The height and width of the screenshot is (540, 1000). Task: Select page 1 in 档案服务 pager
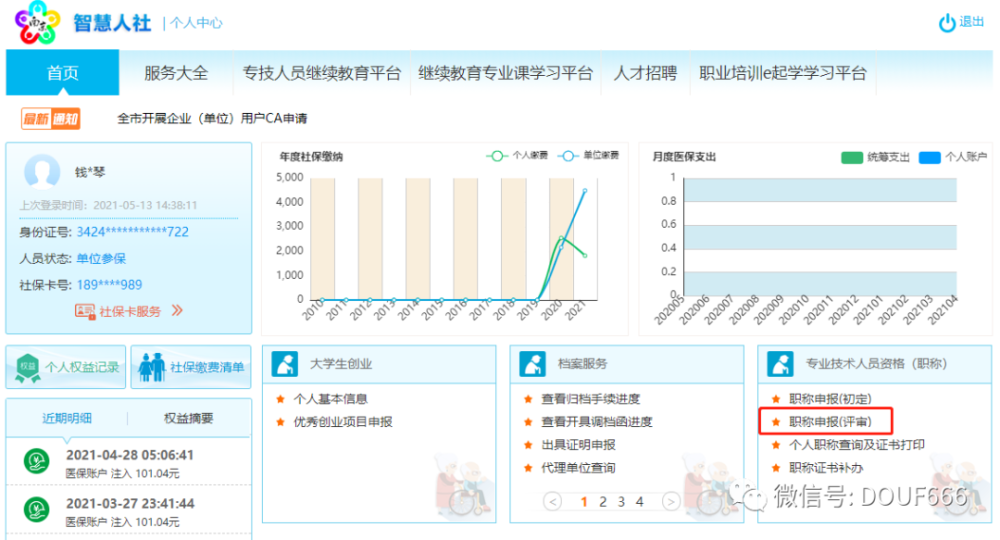[584, 502]
